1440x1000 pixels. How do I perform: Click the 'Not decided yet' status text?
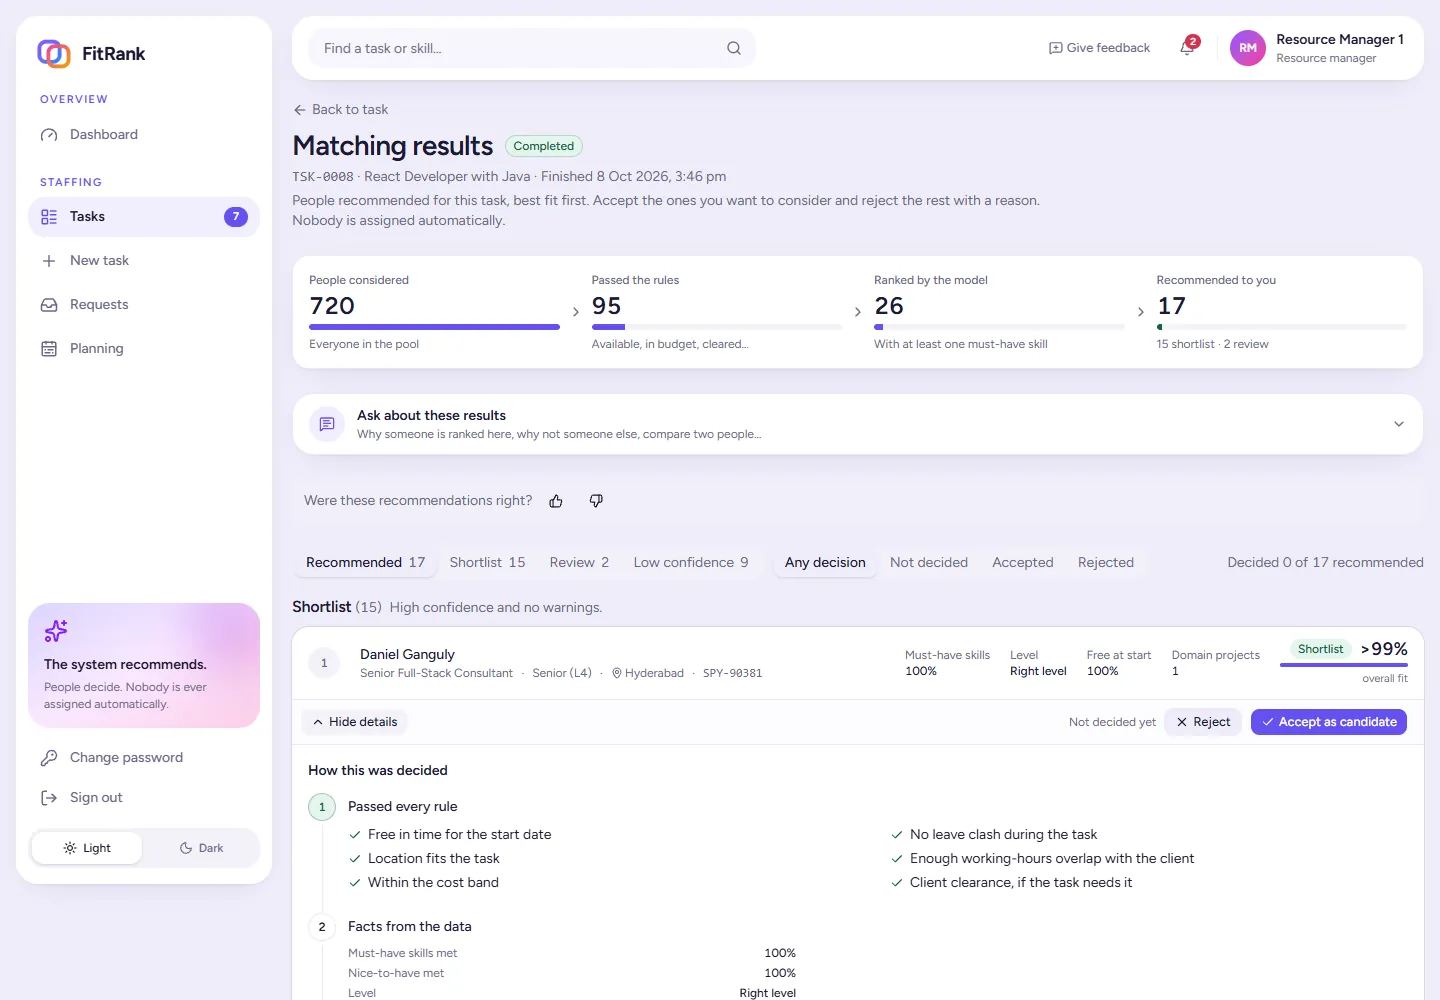pyautogui.click(x=1112, y=722)
